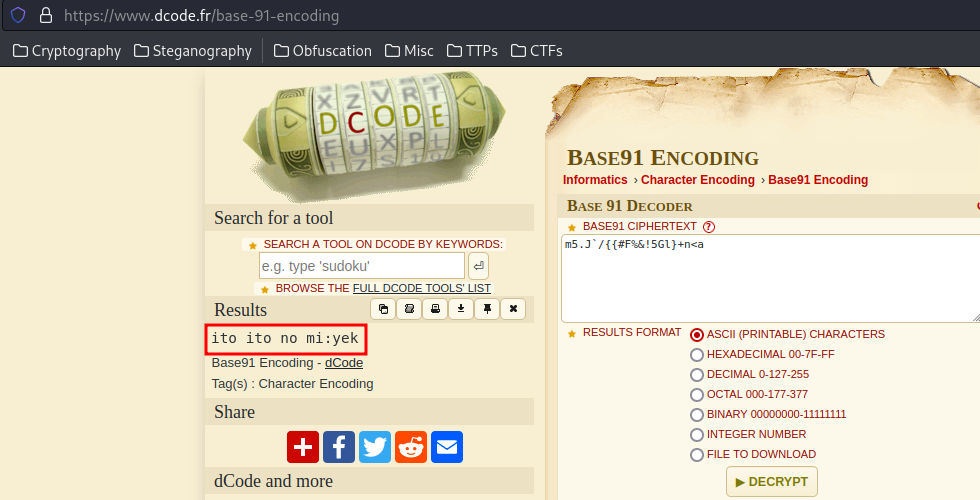Share by email envelope icon
The height and width of the screenshot is (500, 980).
(447, 447)
